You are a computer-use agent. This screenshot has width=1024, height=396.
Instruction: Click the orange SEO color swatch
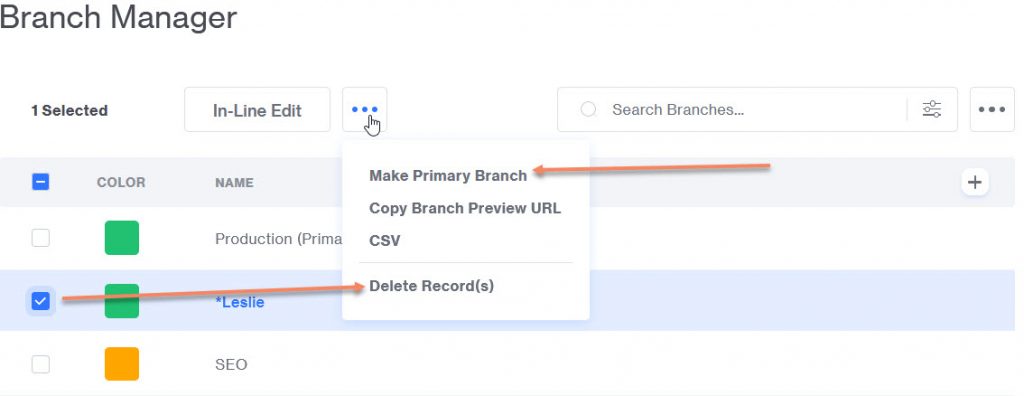click(121, 364)
